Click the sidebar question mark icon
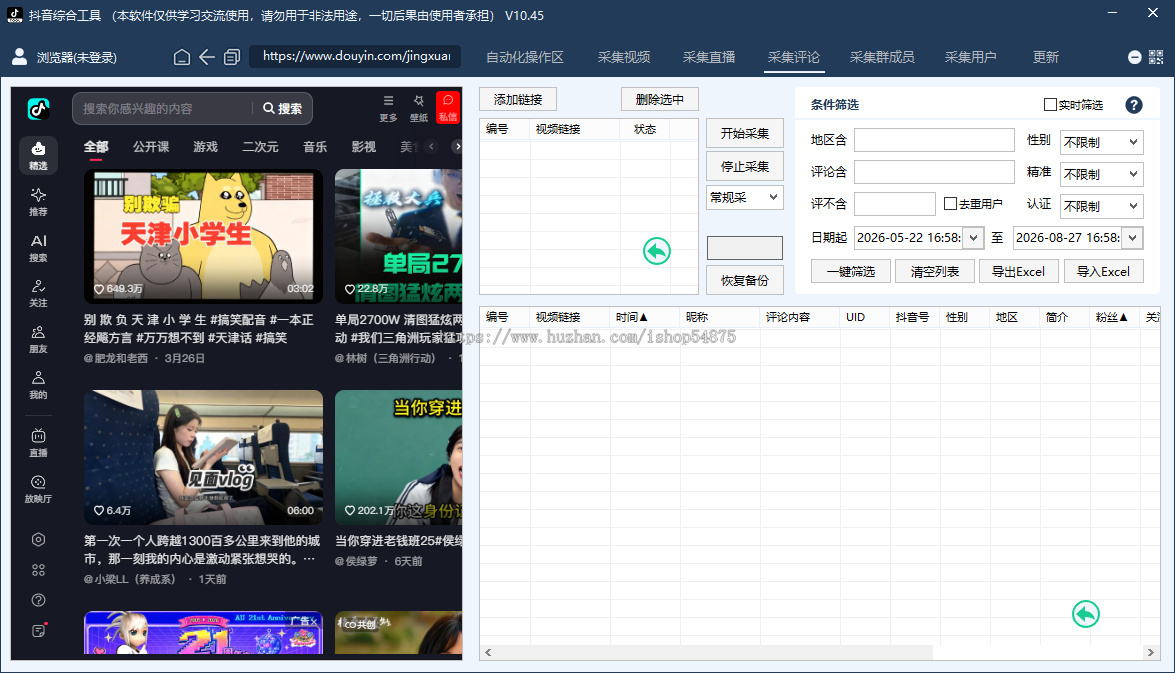The height and width of the screenshot is (673, 1175). click(x=38, y=600)
